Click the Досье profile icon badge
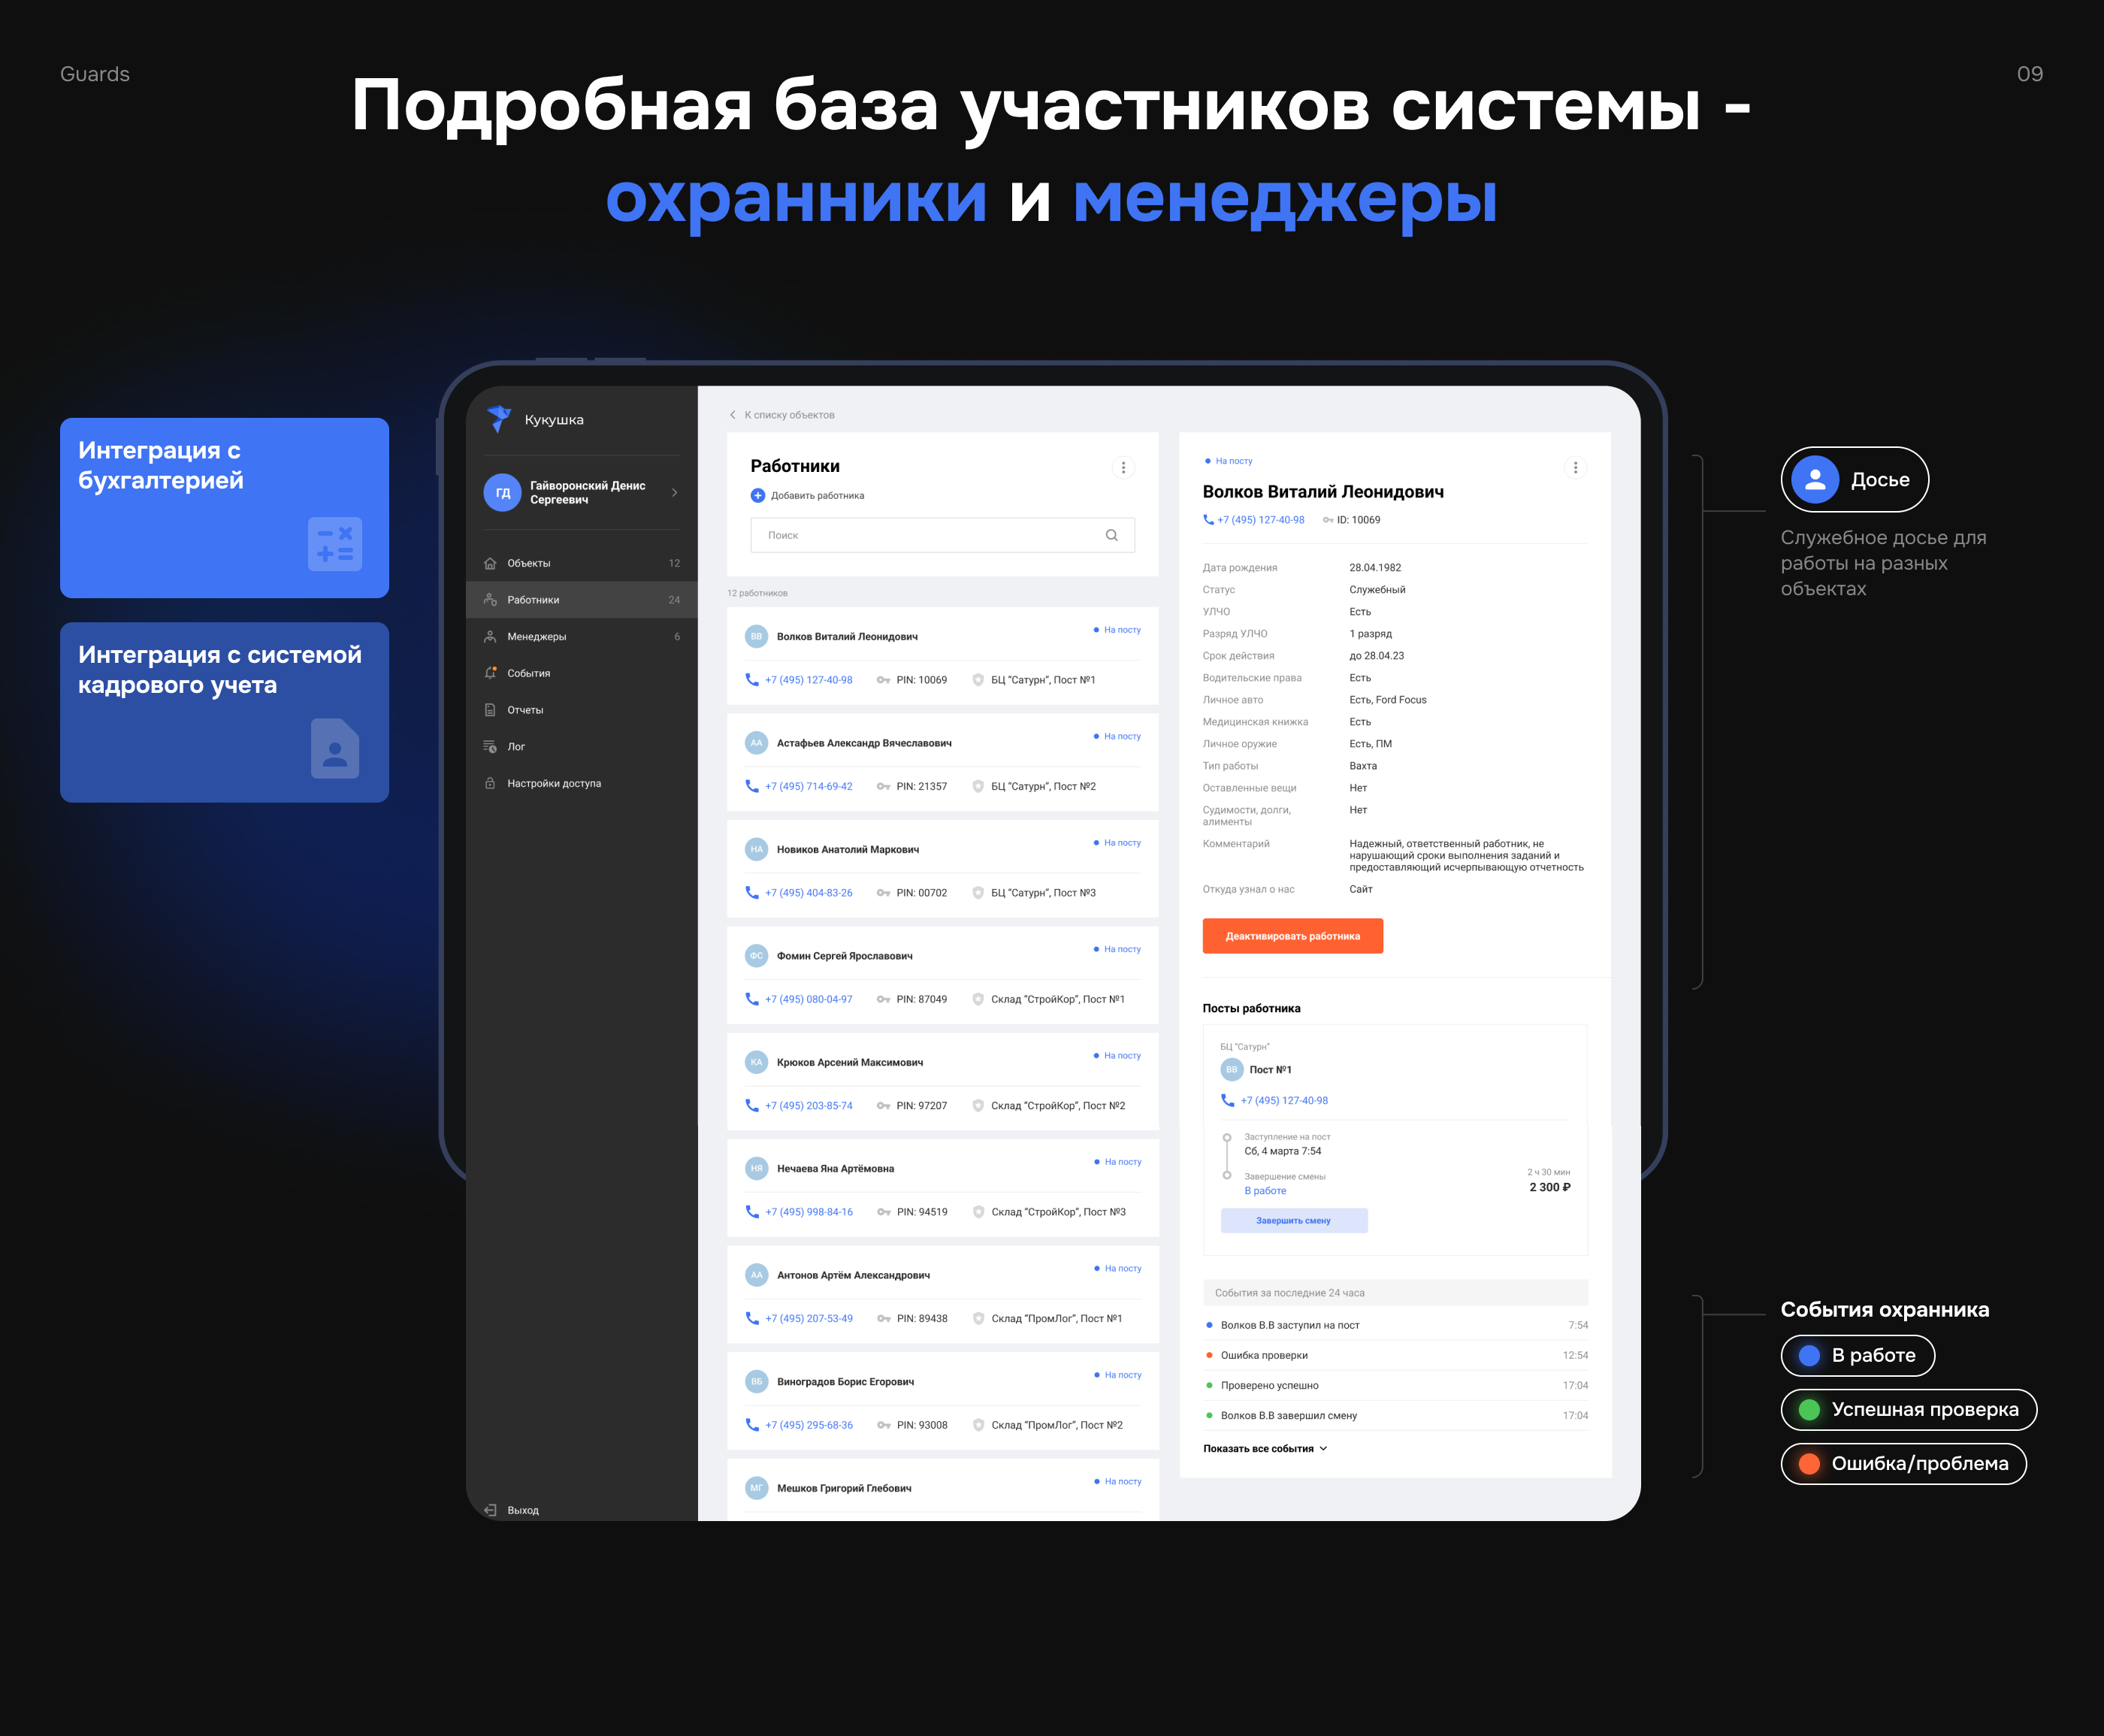Viewport: 2104px width, 1736px height. (x=1815, y=480)
